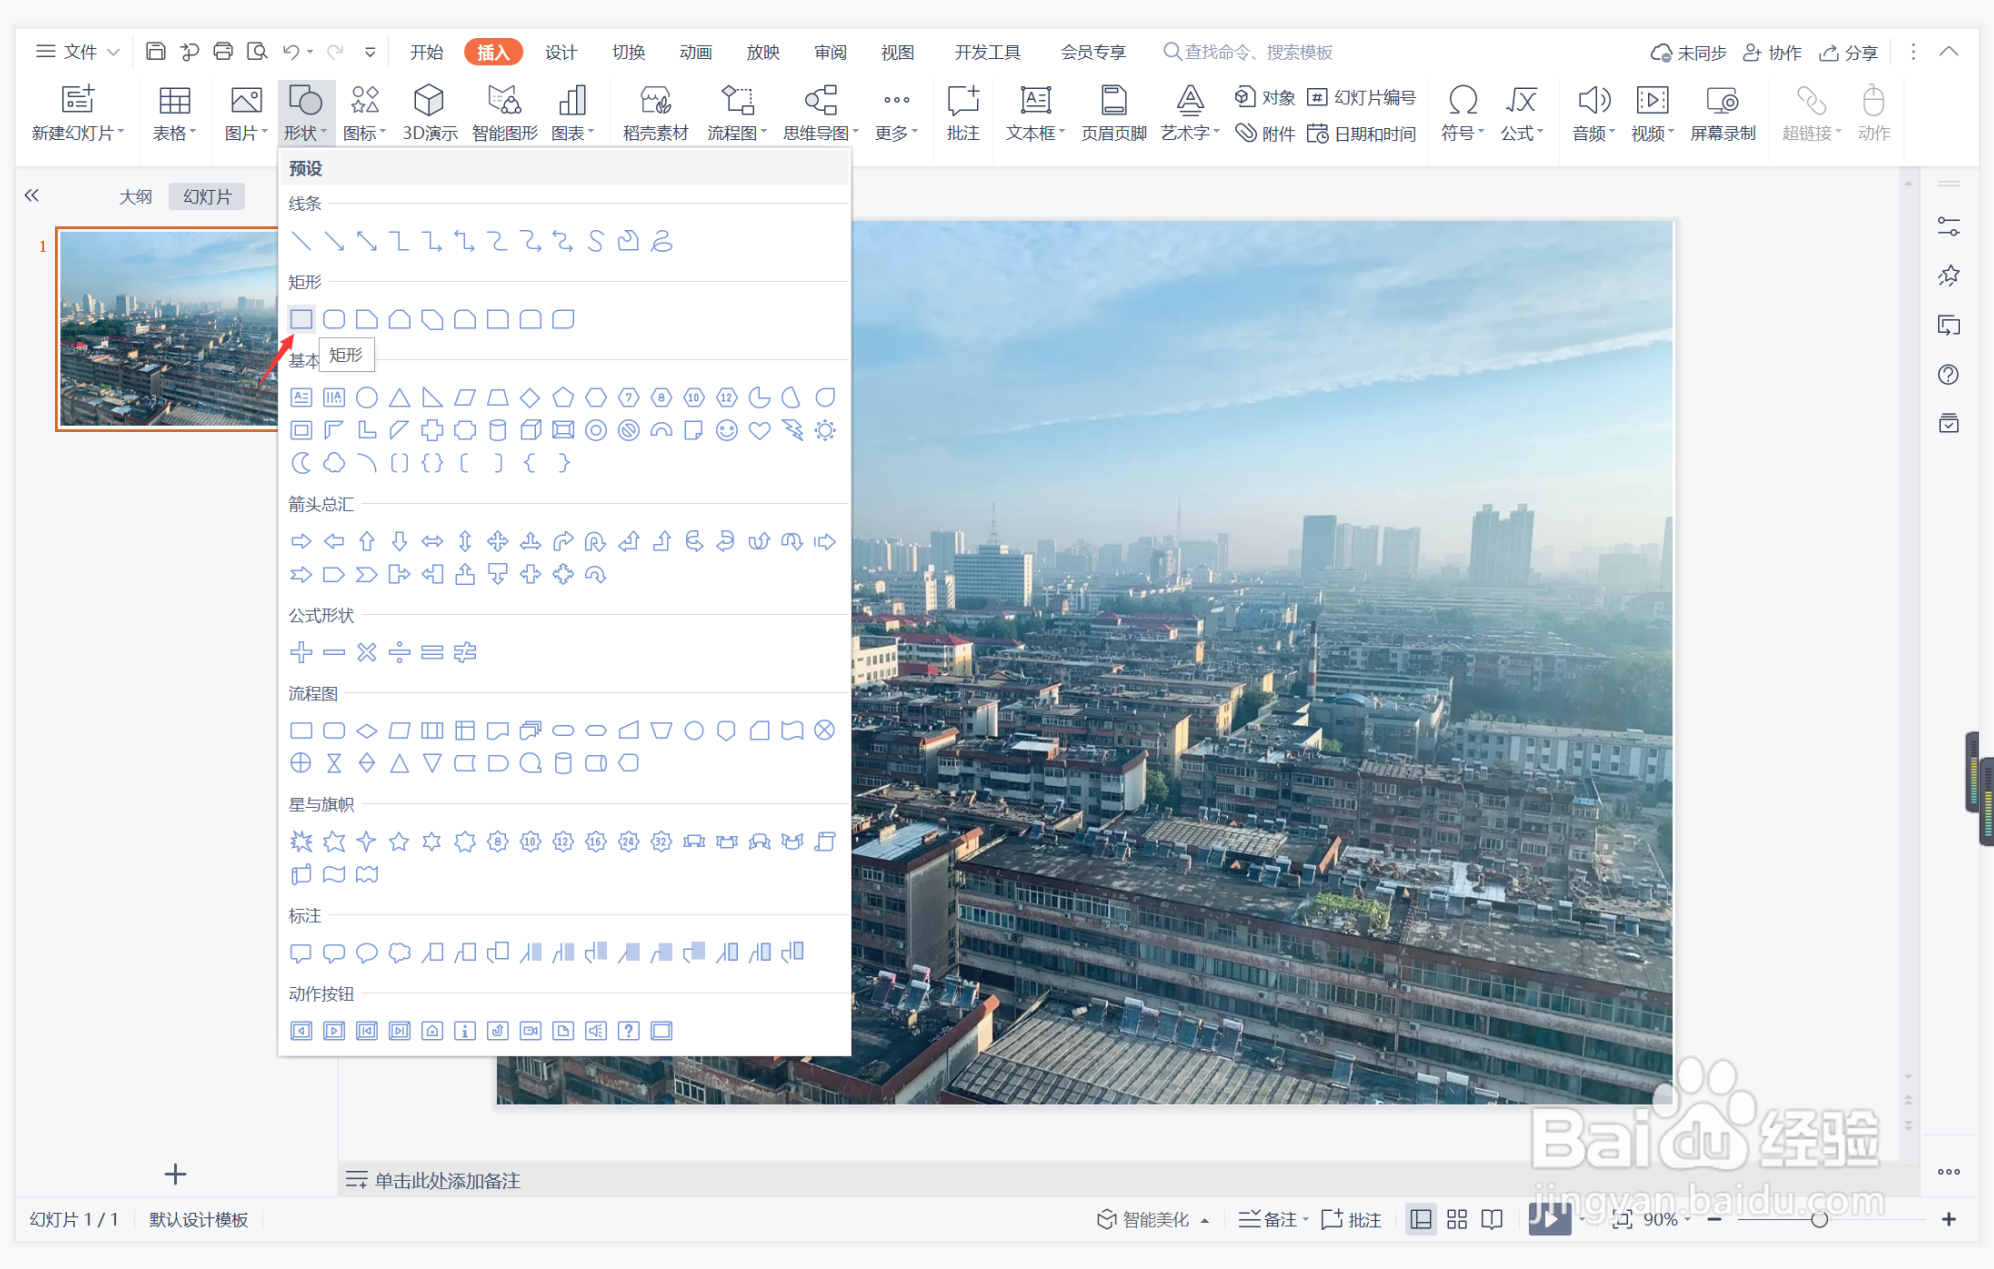Click the 页眉页脚 header footer icon
Image resolution: width=1994 pixels, height=1269 pixels.
pos(1113,113)
